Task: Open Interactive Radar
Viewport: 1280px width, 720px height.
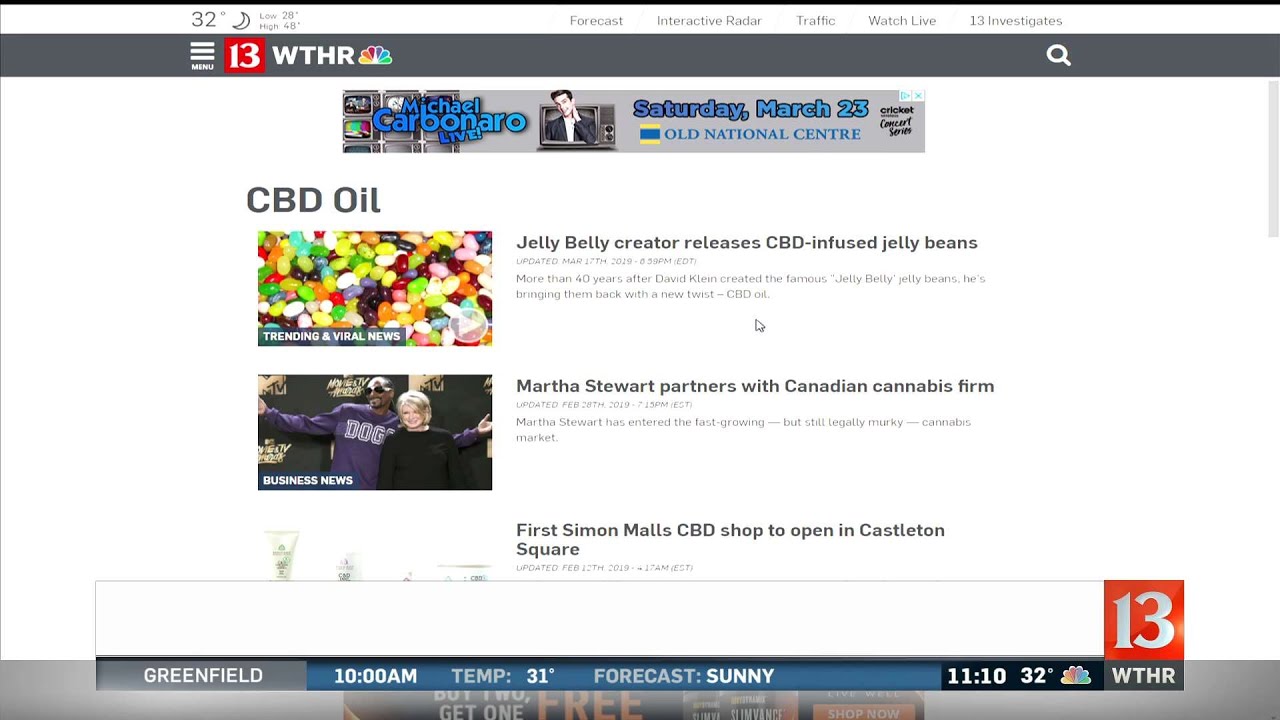Action: tap(709, 20)
